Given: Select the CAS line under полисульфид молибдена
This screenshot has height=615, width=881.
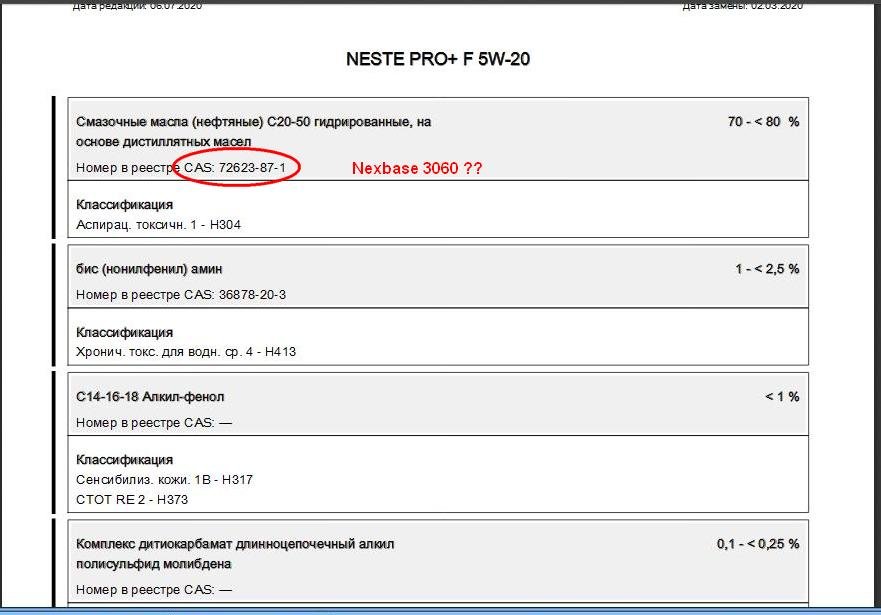Looking at the screenshot, I should tap(154, 590).
